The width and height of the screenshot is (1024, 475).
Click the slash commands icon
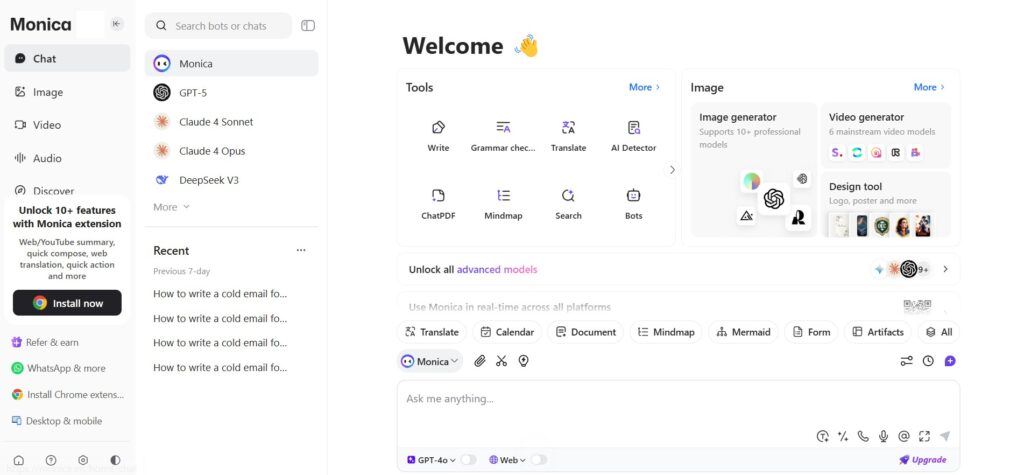point(843,436)
